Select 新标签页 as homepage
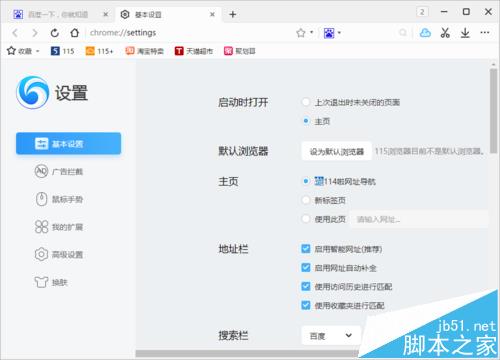Viewport: 500px width, 360px height. 306,200
